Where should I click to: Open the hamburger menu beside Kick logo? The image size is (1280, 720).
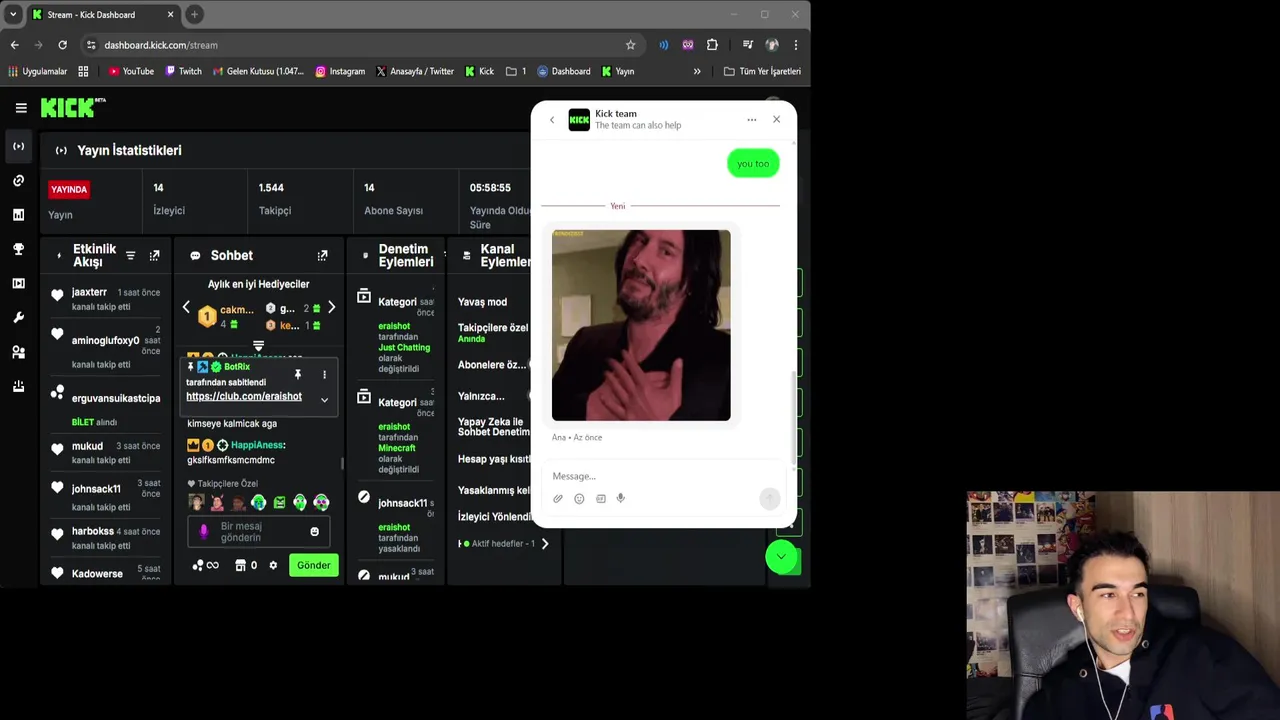[21, 108]
